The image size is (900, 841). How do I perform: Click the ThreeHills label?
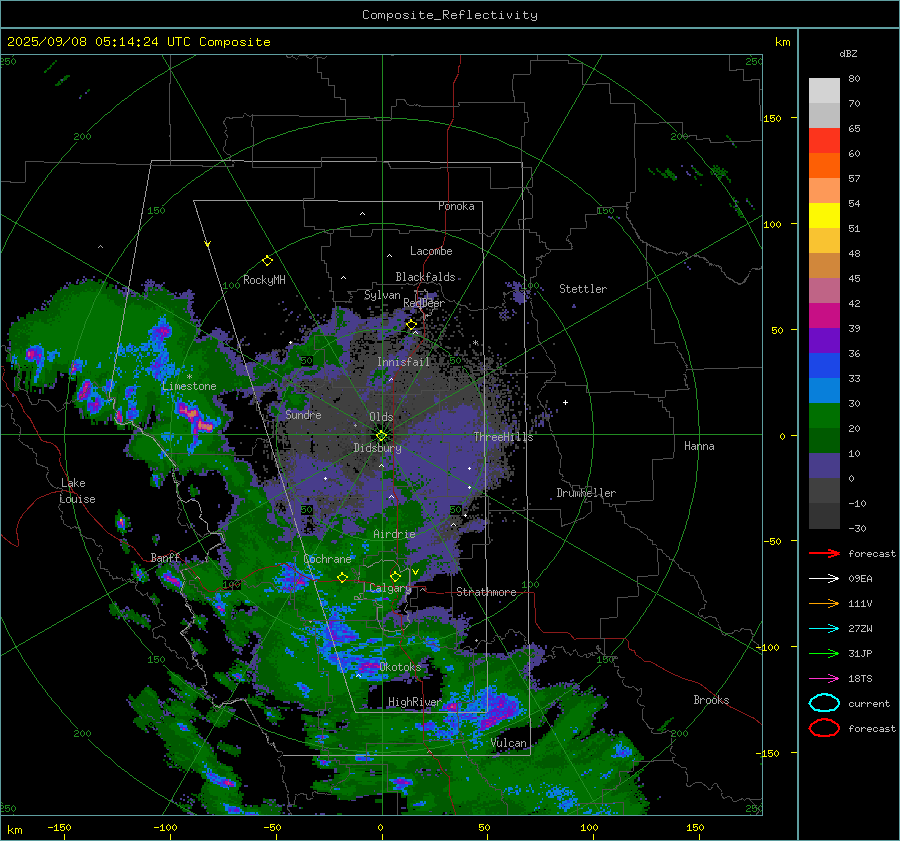tap(503, 437)
